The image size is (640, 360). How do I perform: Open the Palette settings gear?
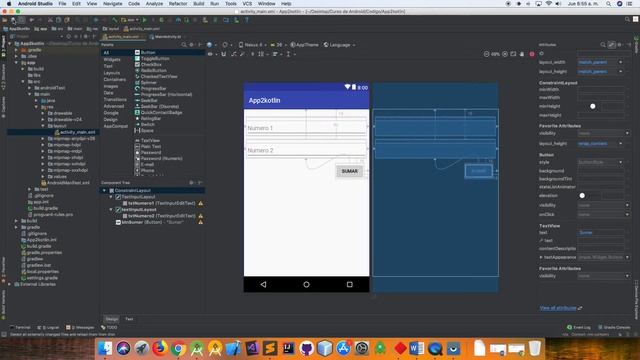(x=191, y=44)
